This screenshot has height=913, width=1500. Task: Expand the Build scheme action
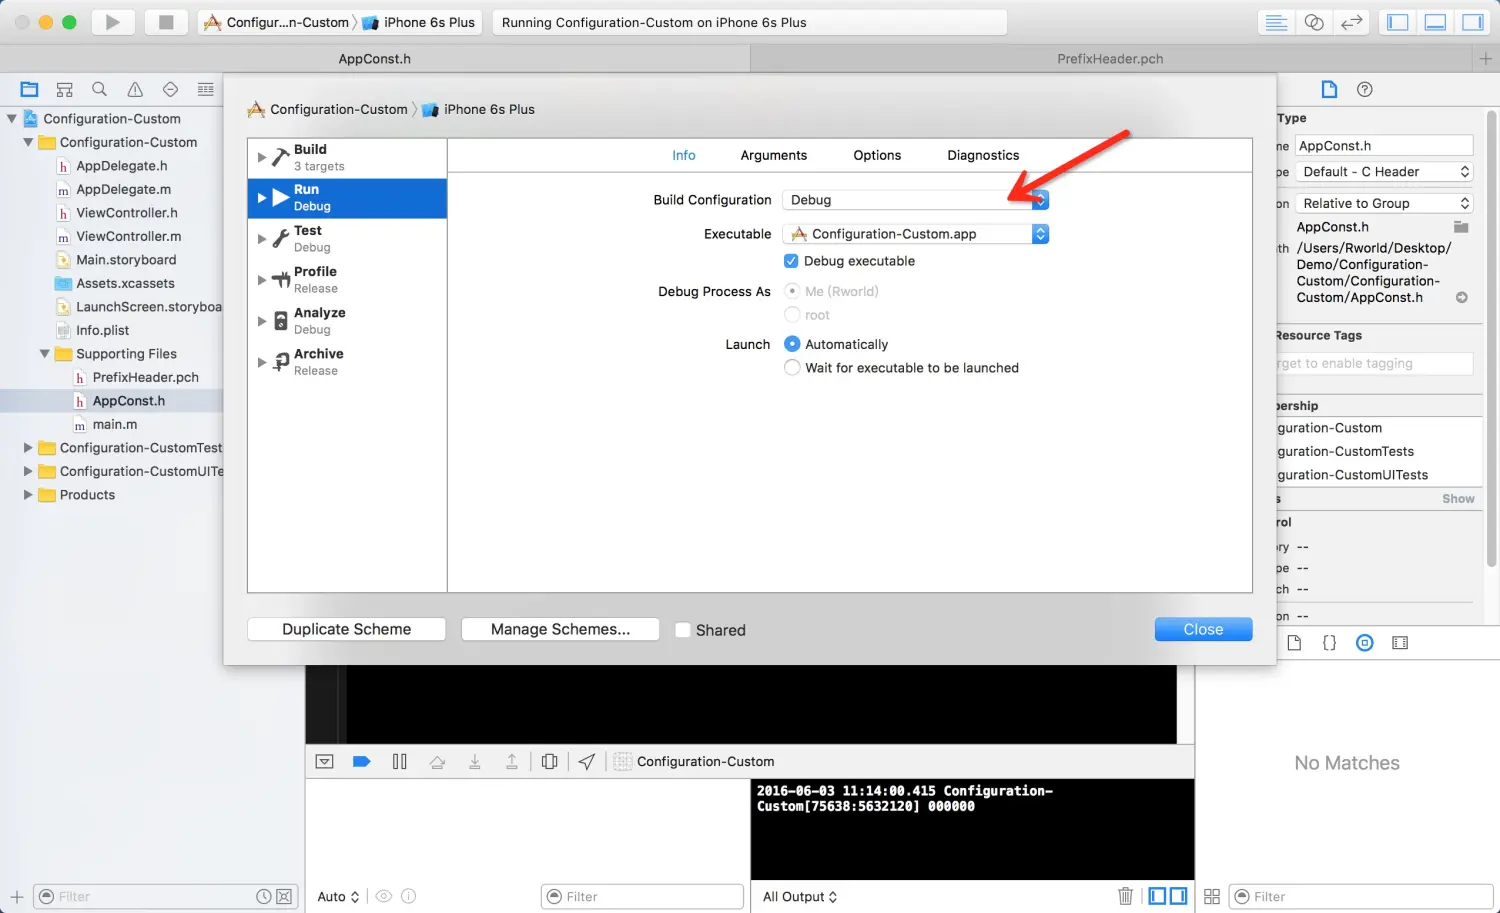tap(262, 157)
